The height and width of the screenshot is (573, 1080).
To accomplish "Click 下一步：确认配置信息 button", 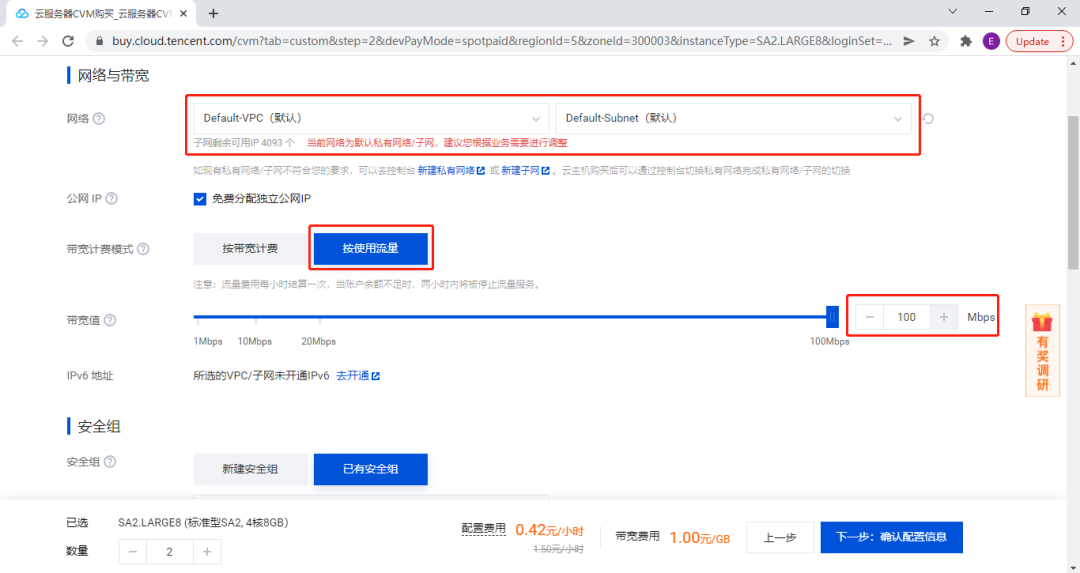I will (891, 537).
